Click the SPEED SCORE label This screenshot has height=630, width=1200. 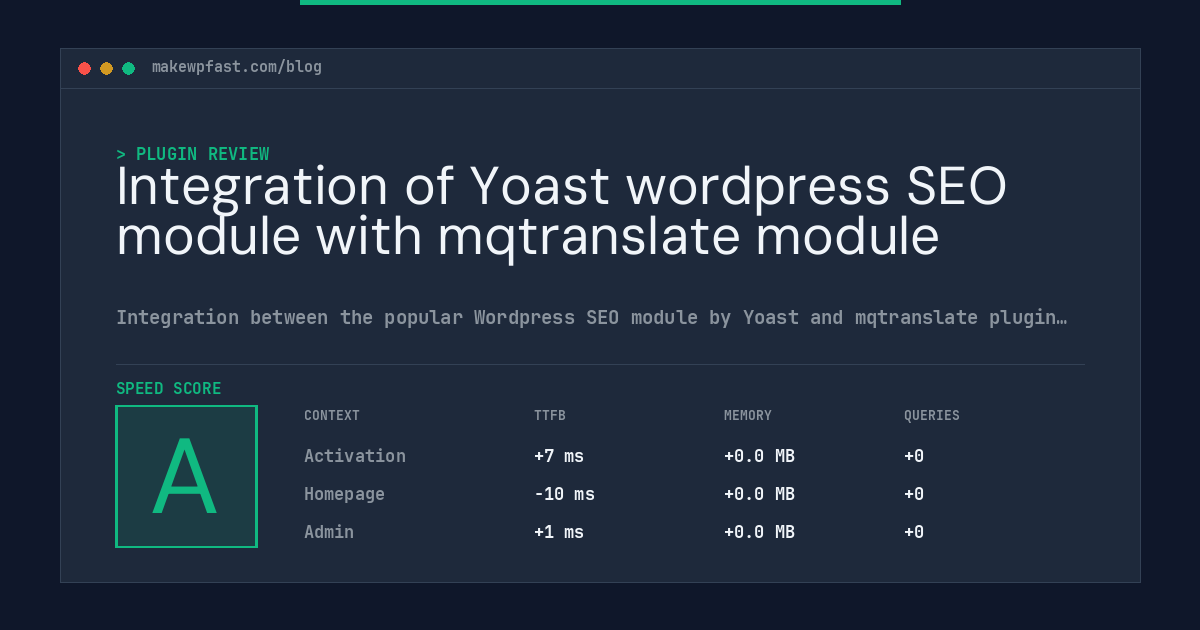click(x=169, y=389)
